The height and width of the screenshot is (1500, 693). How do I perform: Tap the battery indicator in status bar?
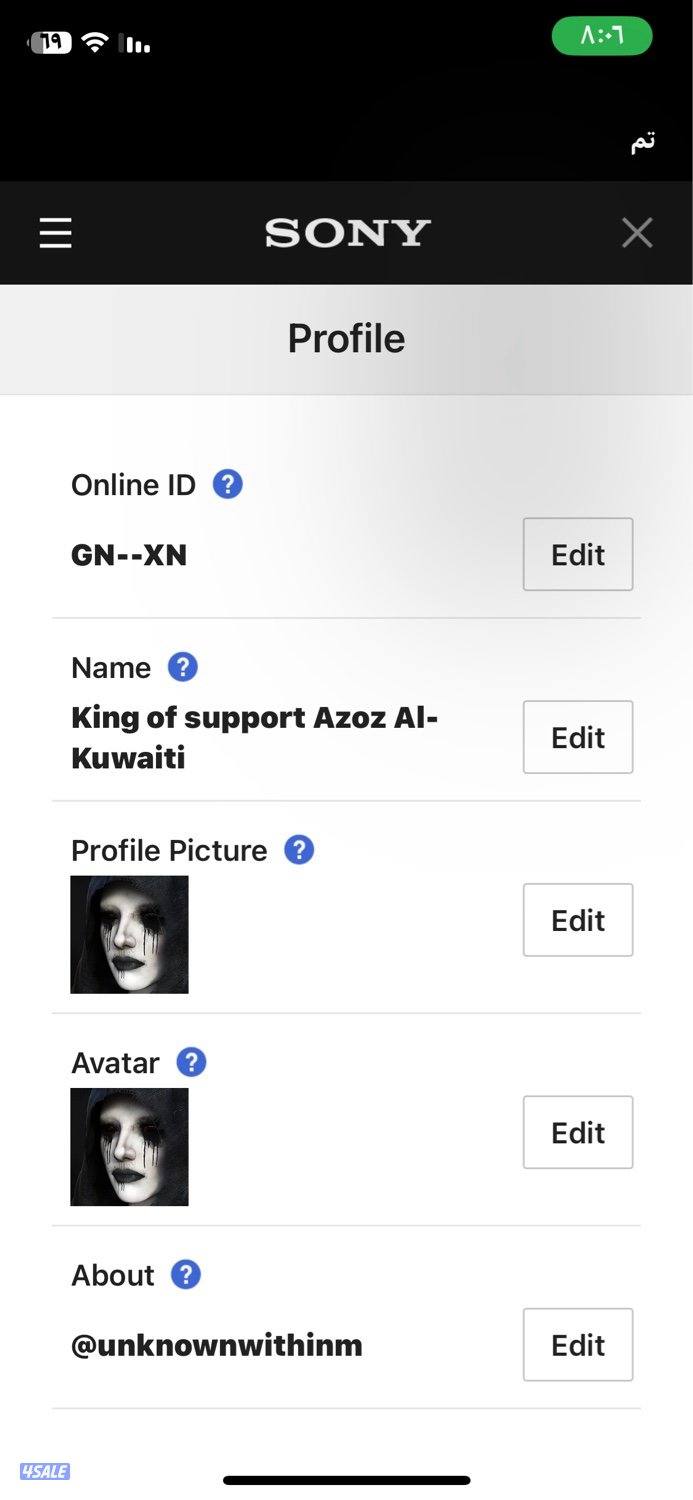(51, 43)
